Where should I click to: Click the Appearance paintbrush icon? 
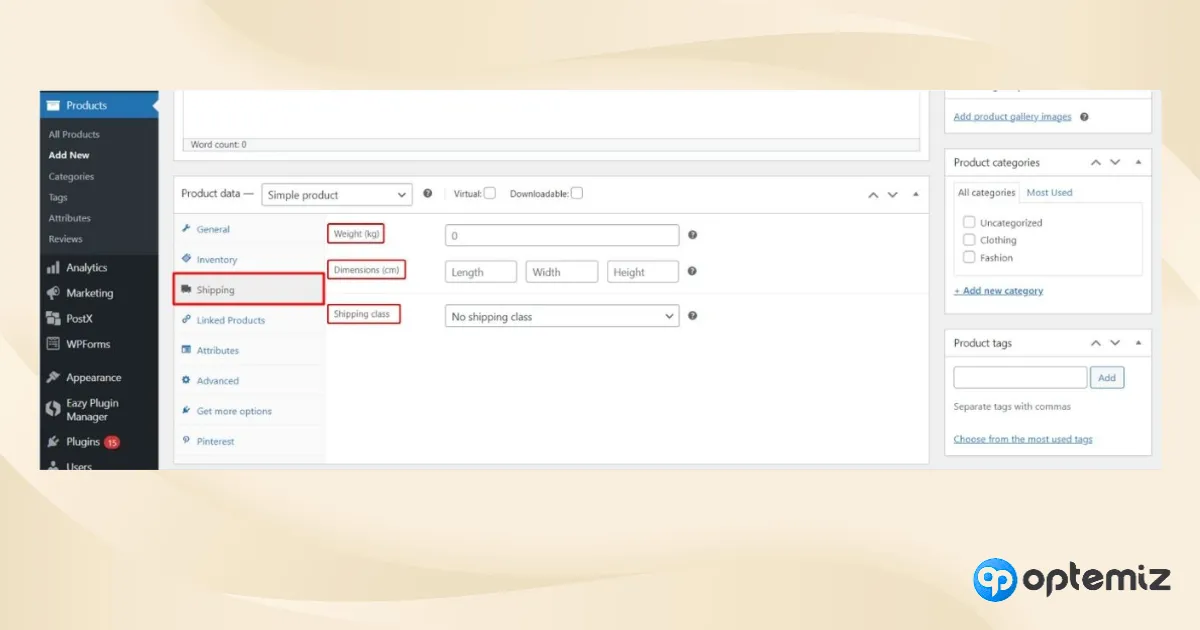click(53, 378)
